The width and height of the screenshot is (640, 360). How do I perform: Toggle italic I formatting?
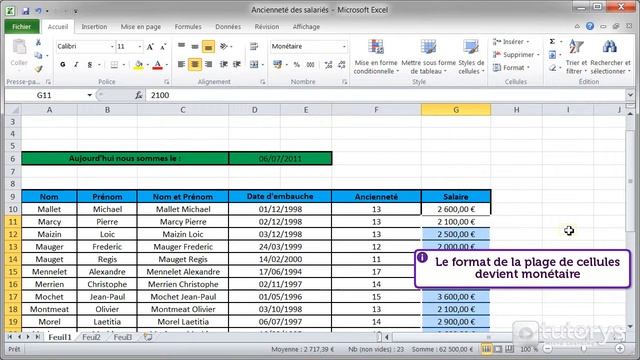76,64
